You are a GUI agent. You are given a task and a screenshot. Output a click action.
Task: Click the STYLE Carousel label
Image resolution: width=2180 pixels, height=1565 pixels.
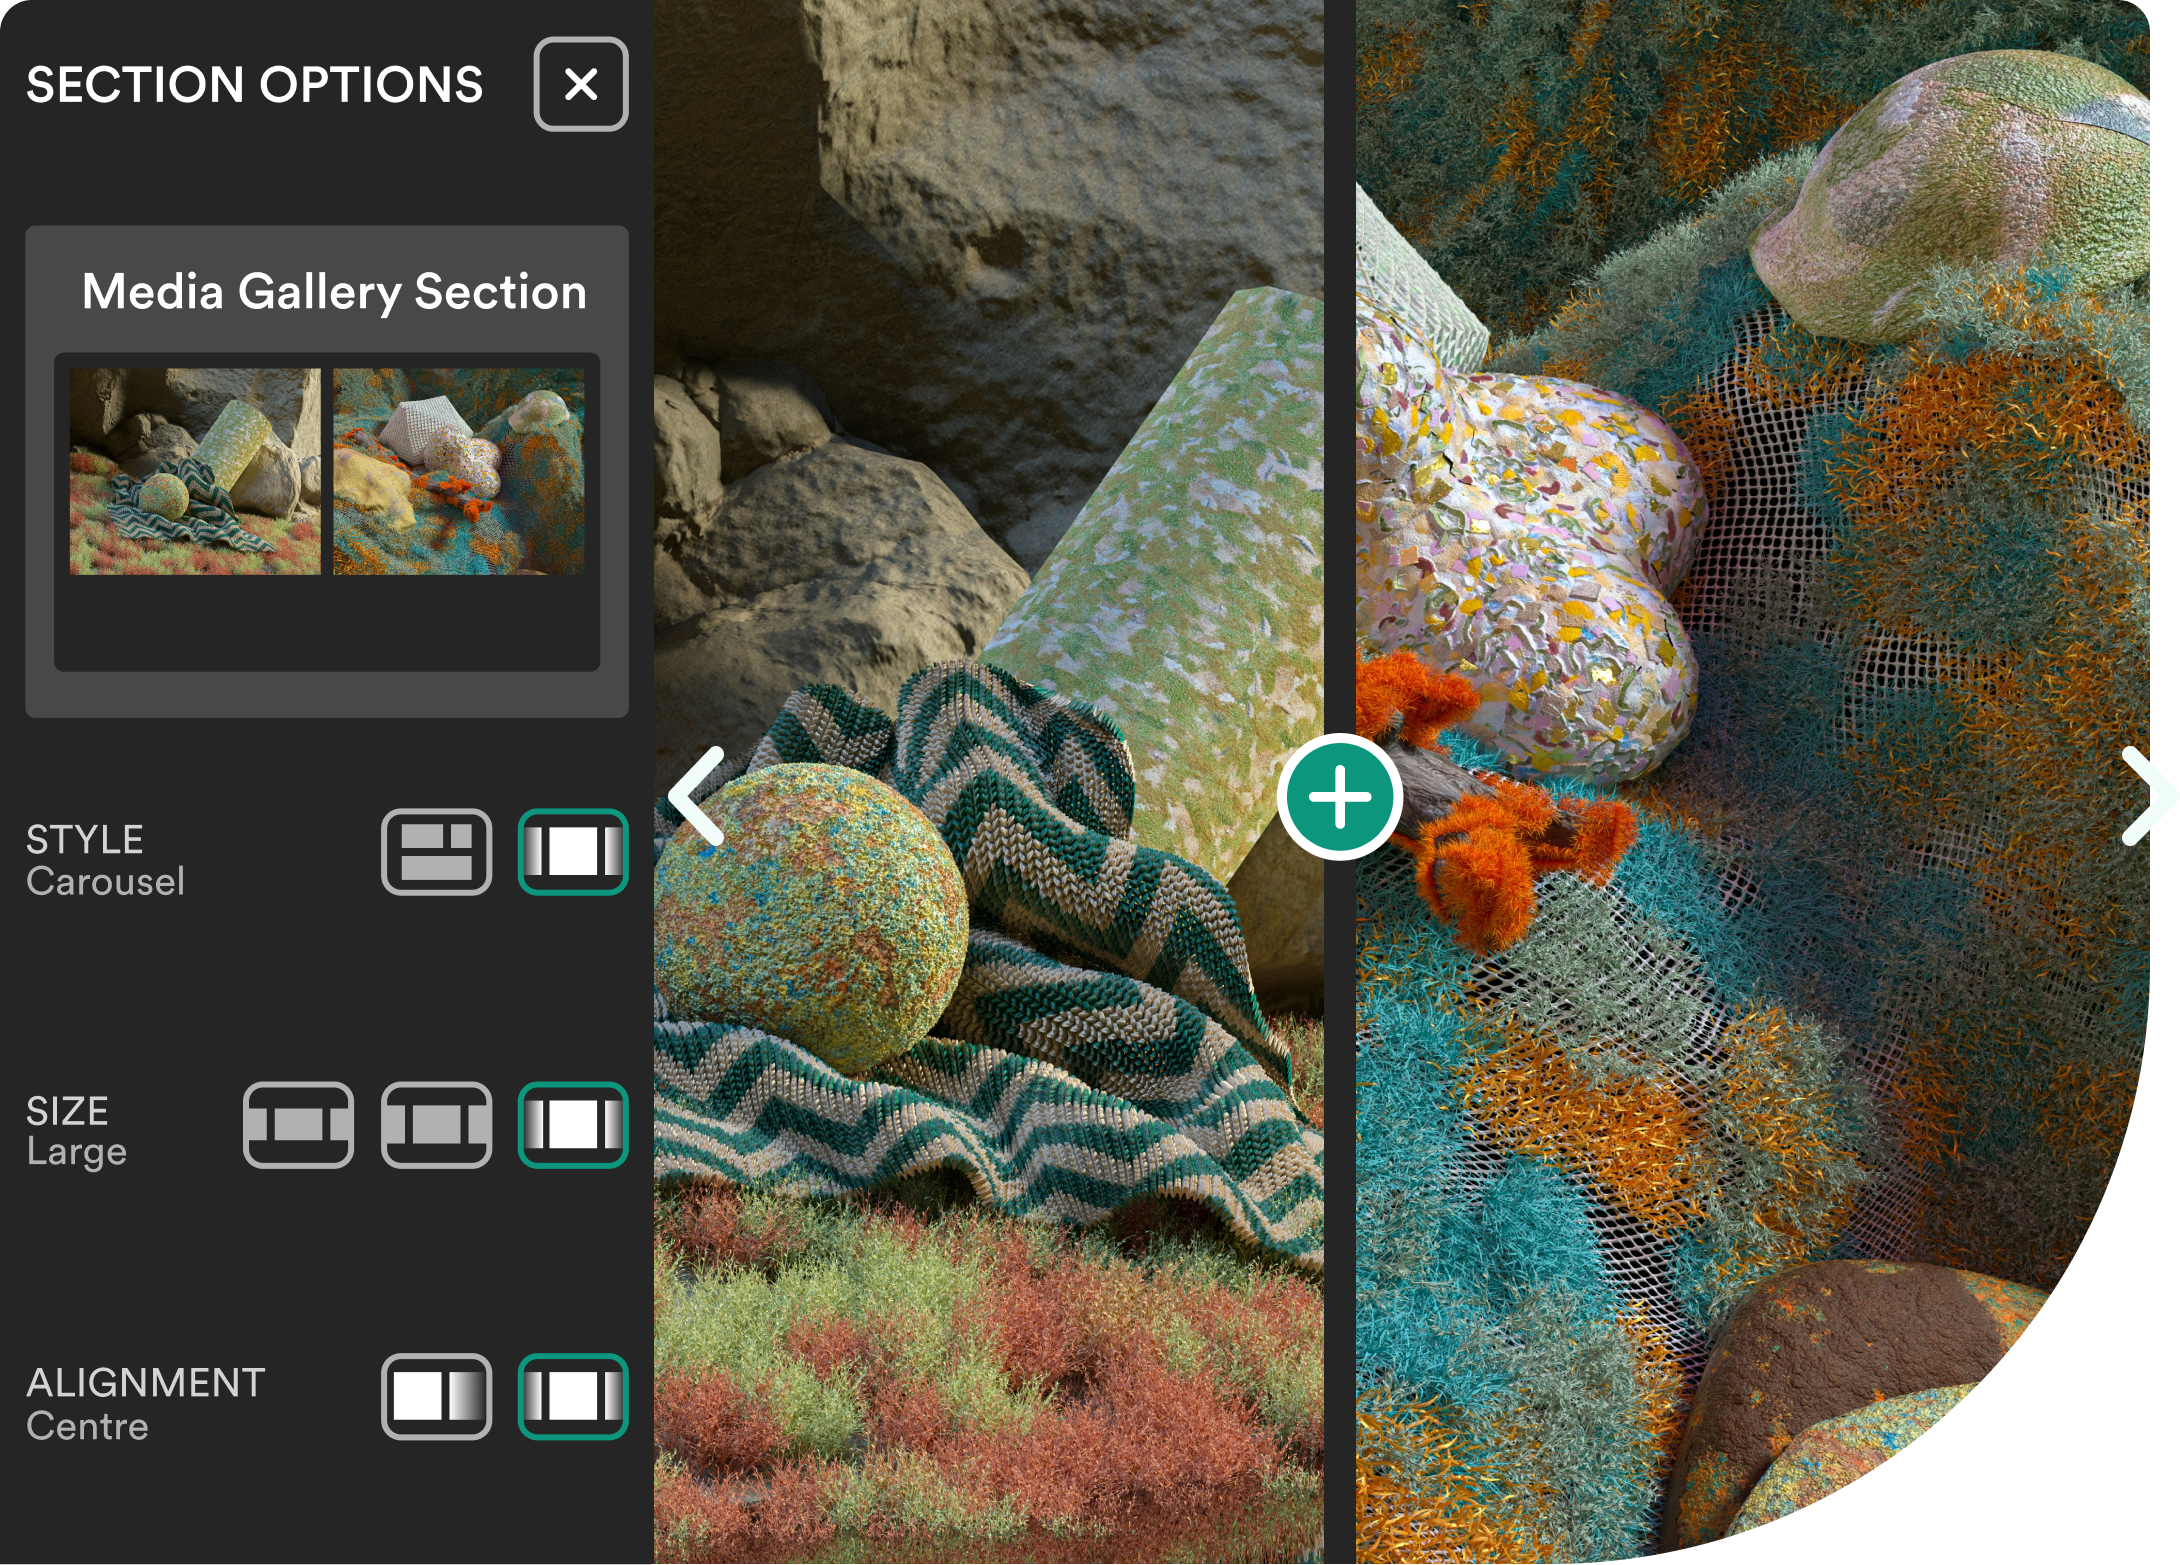pos(105,860)
